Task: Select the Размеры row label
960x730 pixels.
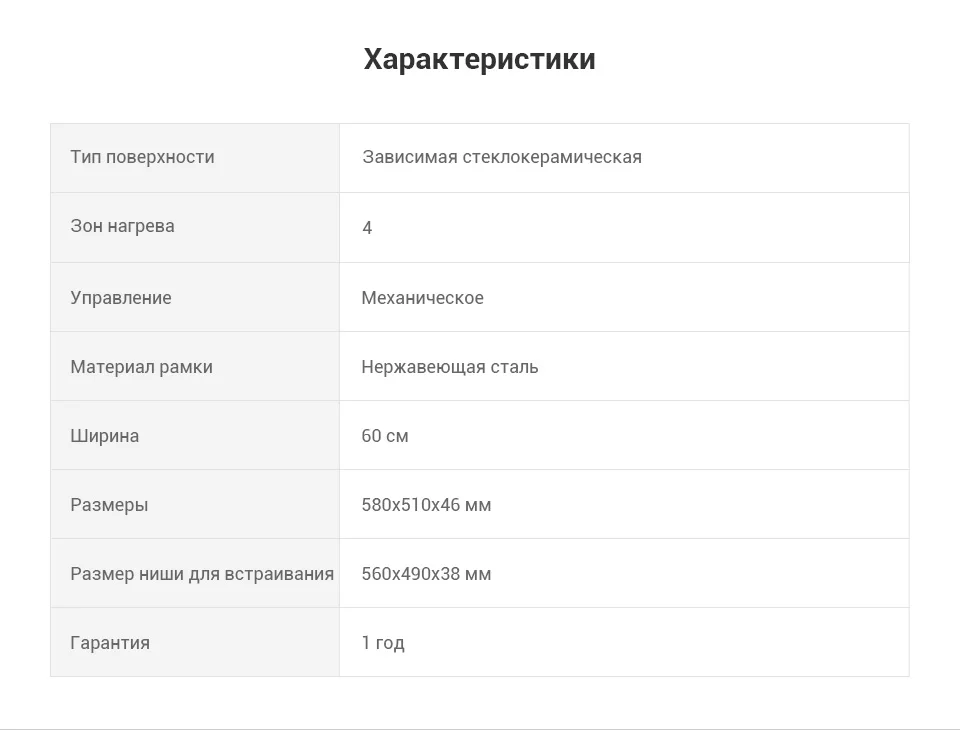Action: tap(109, 505)
